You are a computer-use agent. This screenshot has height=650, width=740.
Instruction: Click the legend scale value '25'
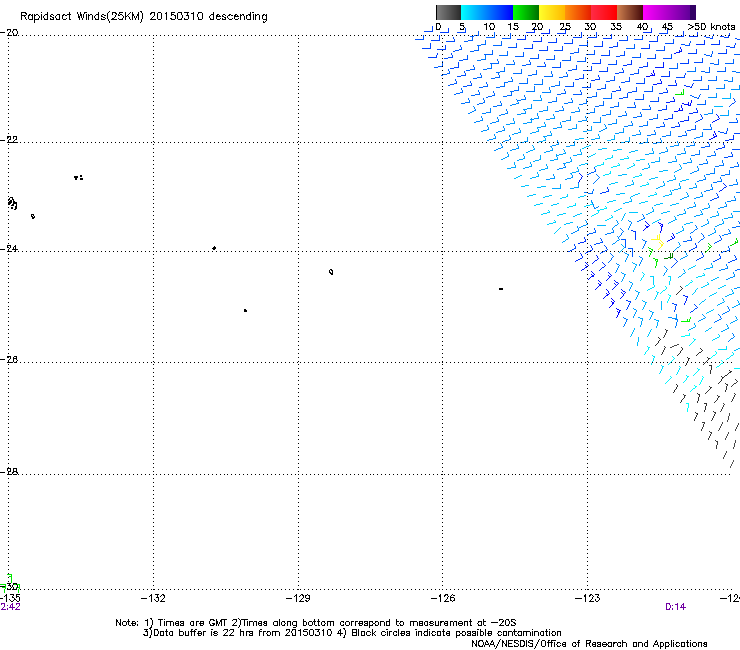click(565, 27)
